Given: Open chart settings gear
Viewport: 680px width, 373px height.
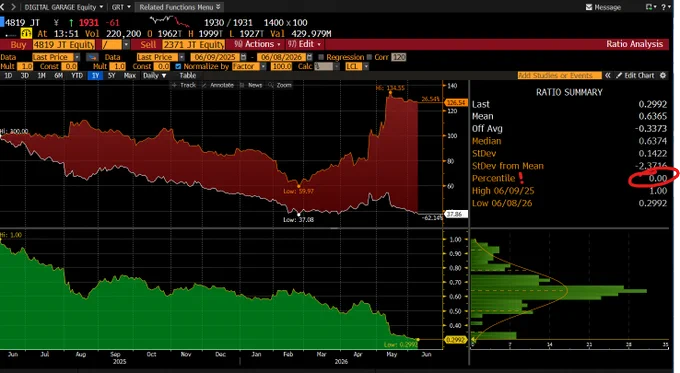Looking at the screenshot, I should [663, 75].
